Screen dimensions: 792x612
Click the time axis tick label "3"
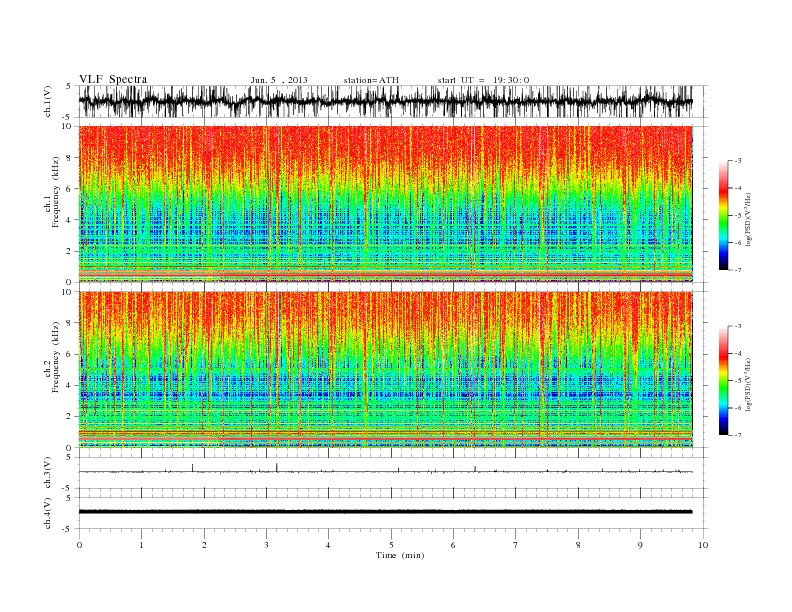point(266,545)
